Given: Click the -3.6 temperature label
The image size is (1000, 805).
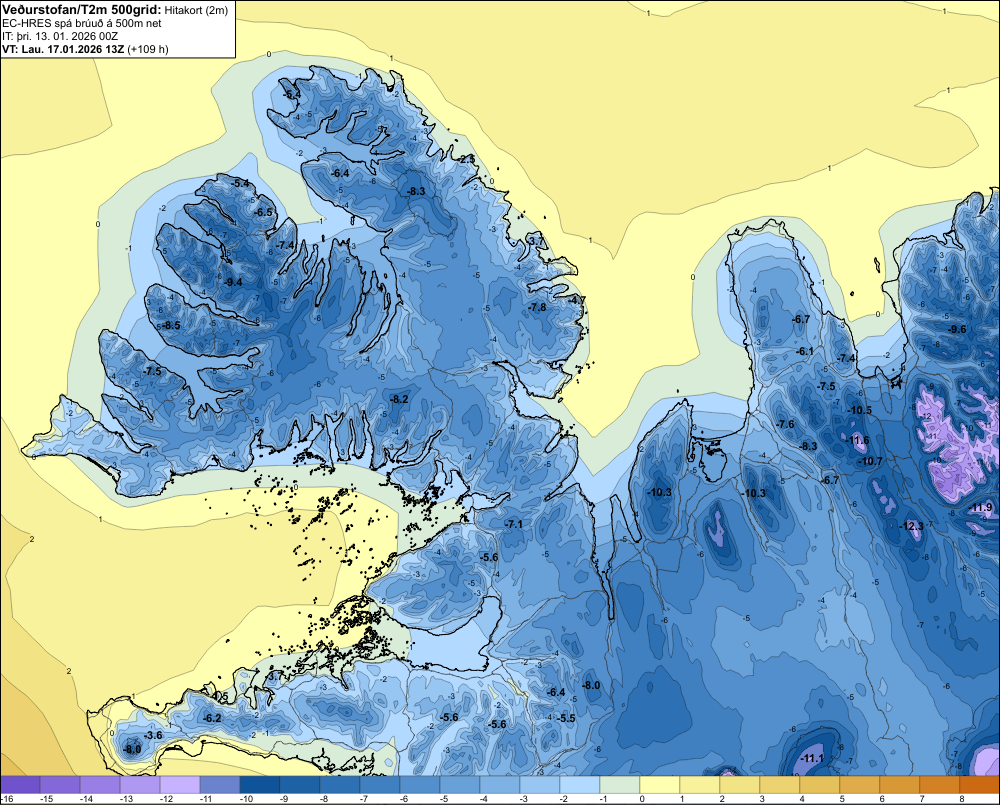Looking at the screenshot, I should (x=154, y=735).
